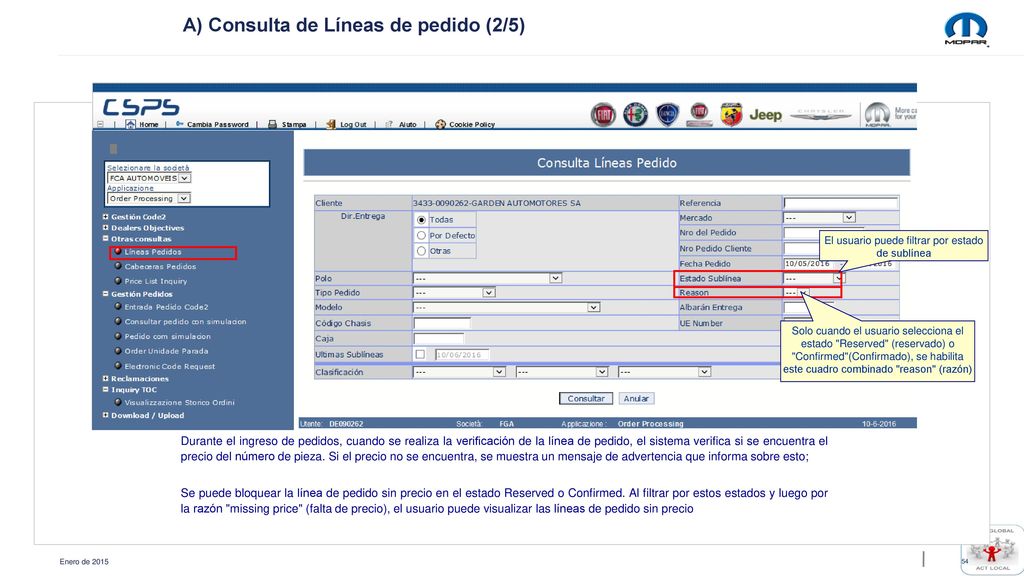The width and height of the screenshot is (1024, 576).
Task: Click the Chrysler wings logo
Action: click(x=821, y=114)
